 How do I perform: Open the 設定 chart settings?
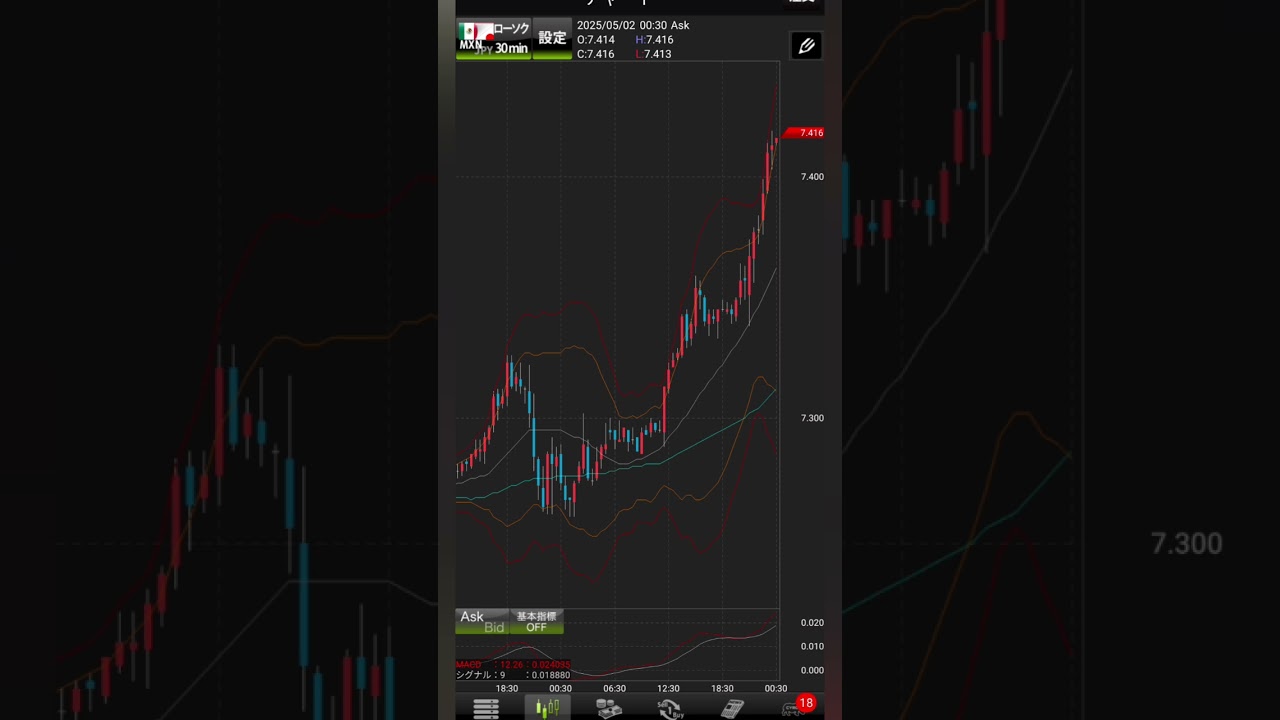[552, 39]
